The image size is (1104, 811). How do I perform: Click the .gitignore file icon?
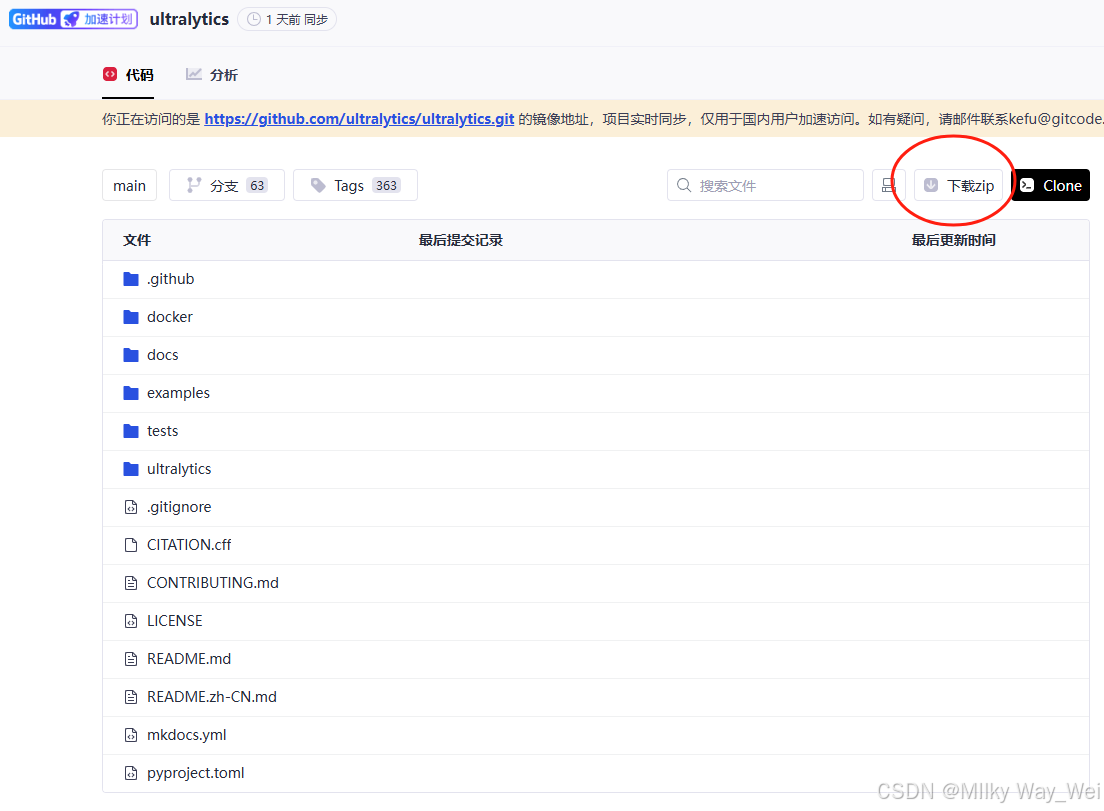[131, 507]
